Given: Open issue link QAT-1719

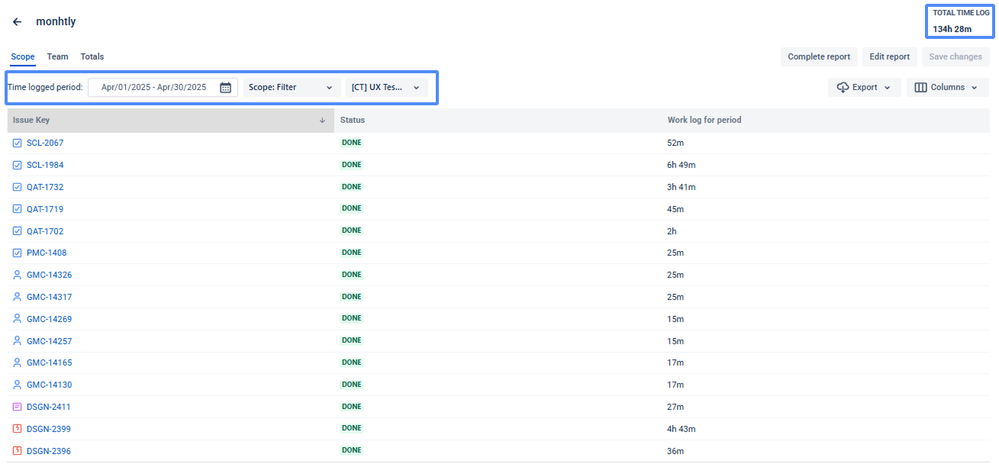Looking at the screenshot, I should pyautogui.click(x=45, y=209).
